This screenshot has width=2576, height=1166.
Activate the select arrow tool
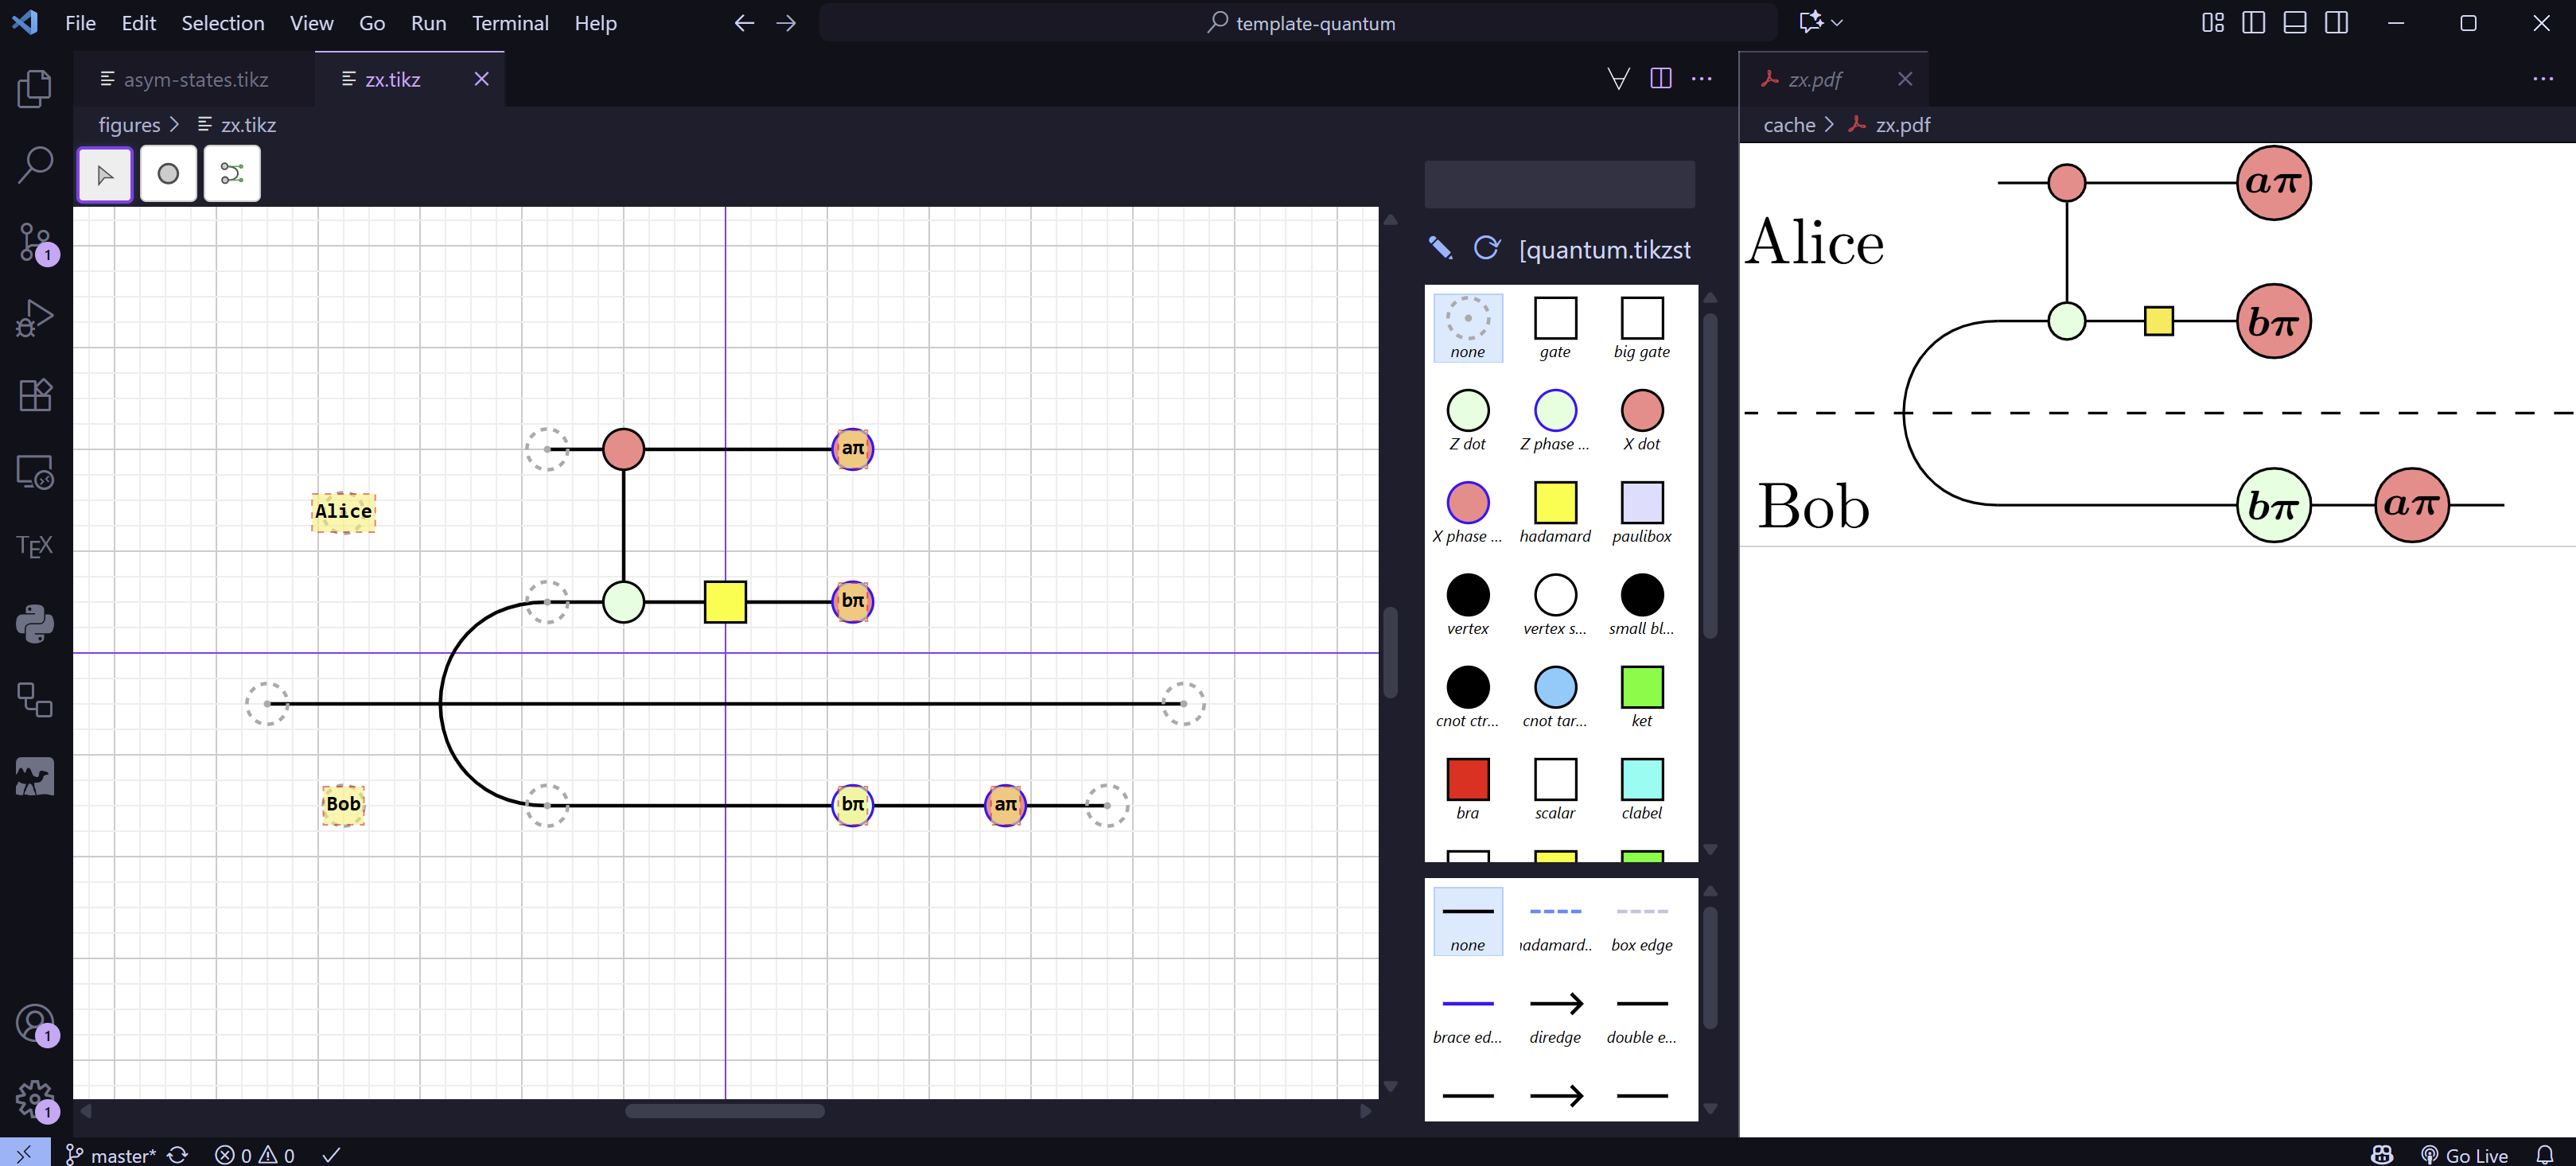point(105,174)
